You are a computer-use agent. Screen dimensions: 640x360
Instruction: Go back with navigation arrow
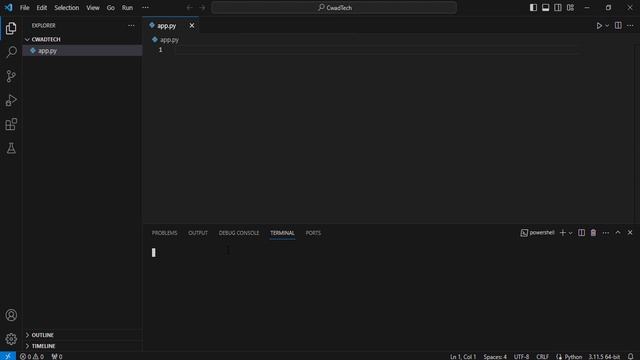(x=189, y=7)
